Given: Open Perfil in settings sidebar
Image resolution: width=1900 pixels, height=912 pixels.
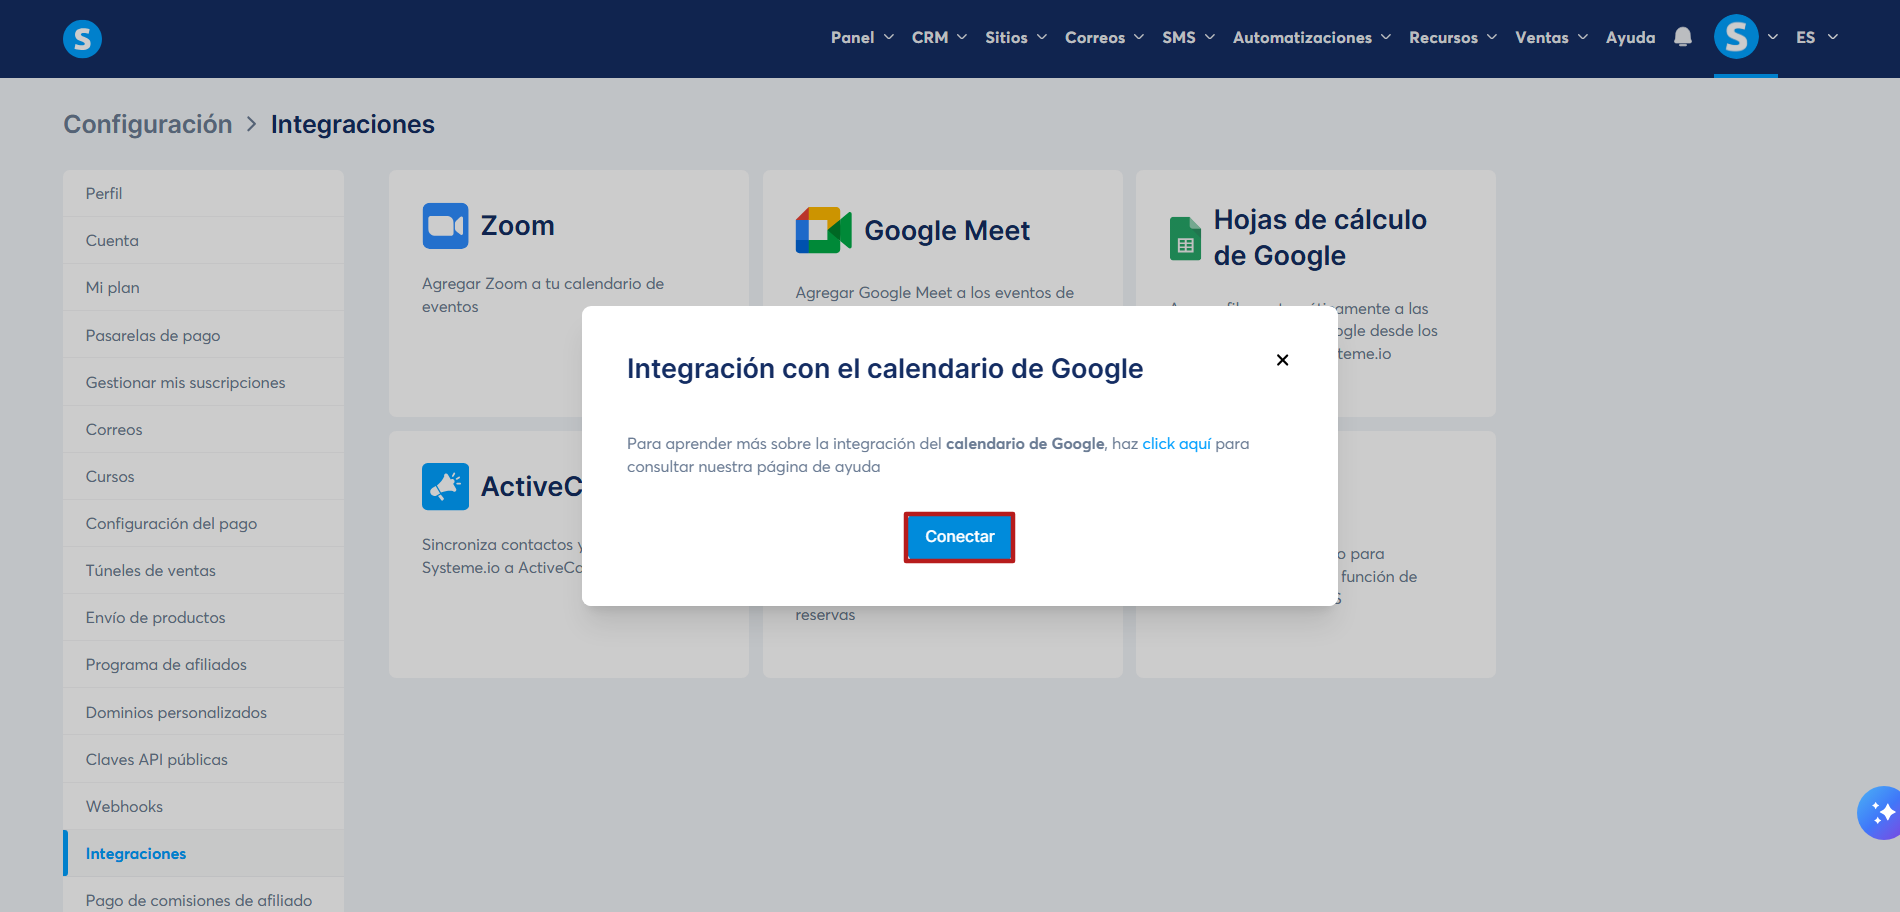Looking at the screenshot, I should (x=204, y=193).
